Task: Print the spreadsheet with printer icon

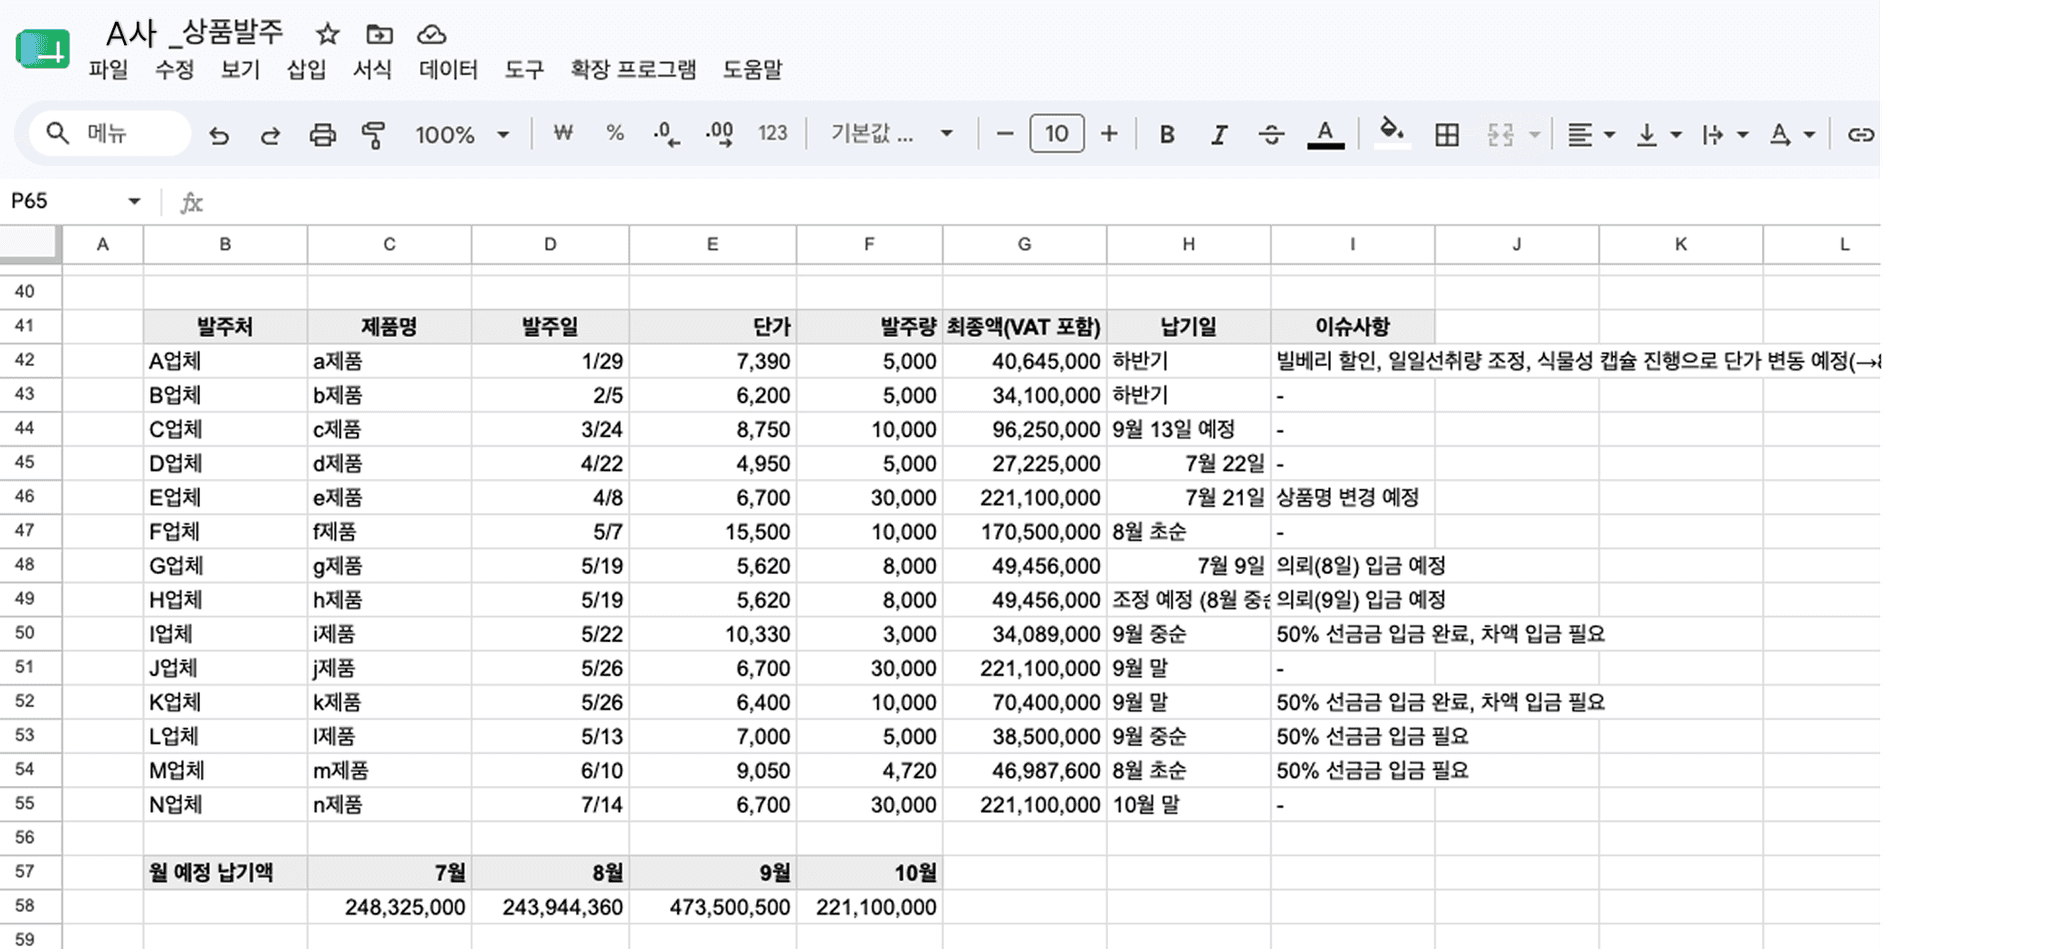Action: coord(322,135)
